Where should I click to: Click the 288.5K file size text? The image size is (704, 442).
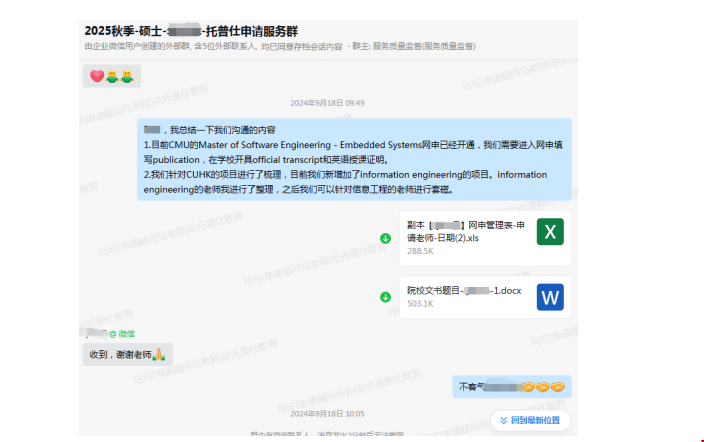click(420, 251)
